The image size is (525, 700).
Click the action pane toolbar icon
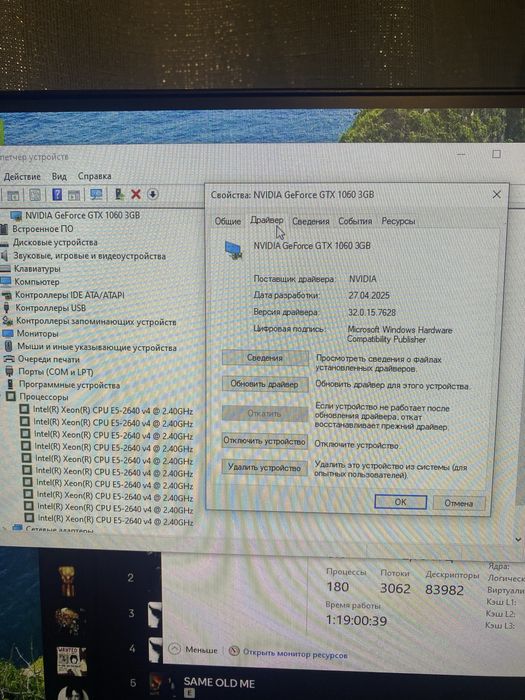pos(74,195)
